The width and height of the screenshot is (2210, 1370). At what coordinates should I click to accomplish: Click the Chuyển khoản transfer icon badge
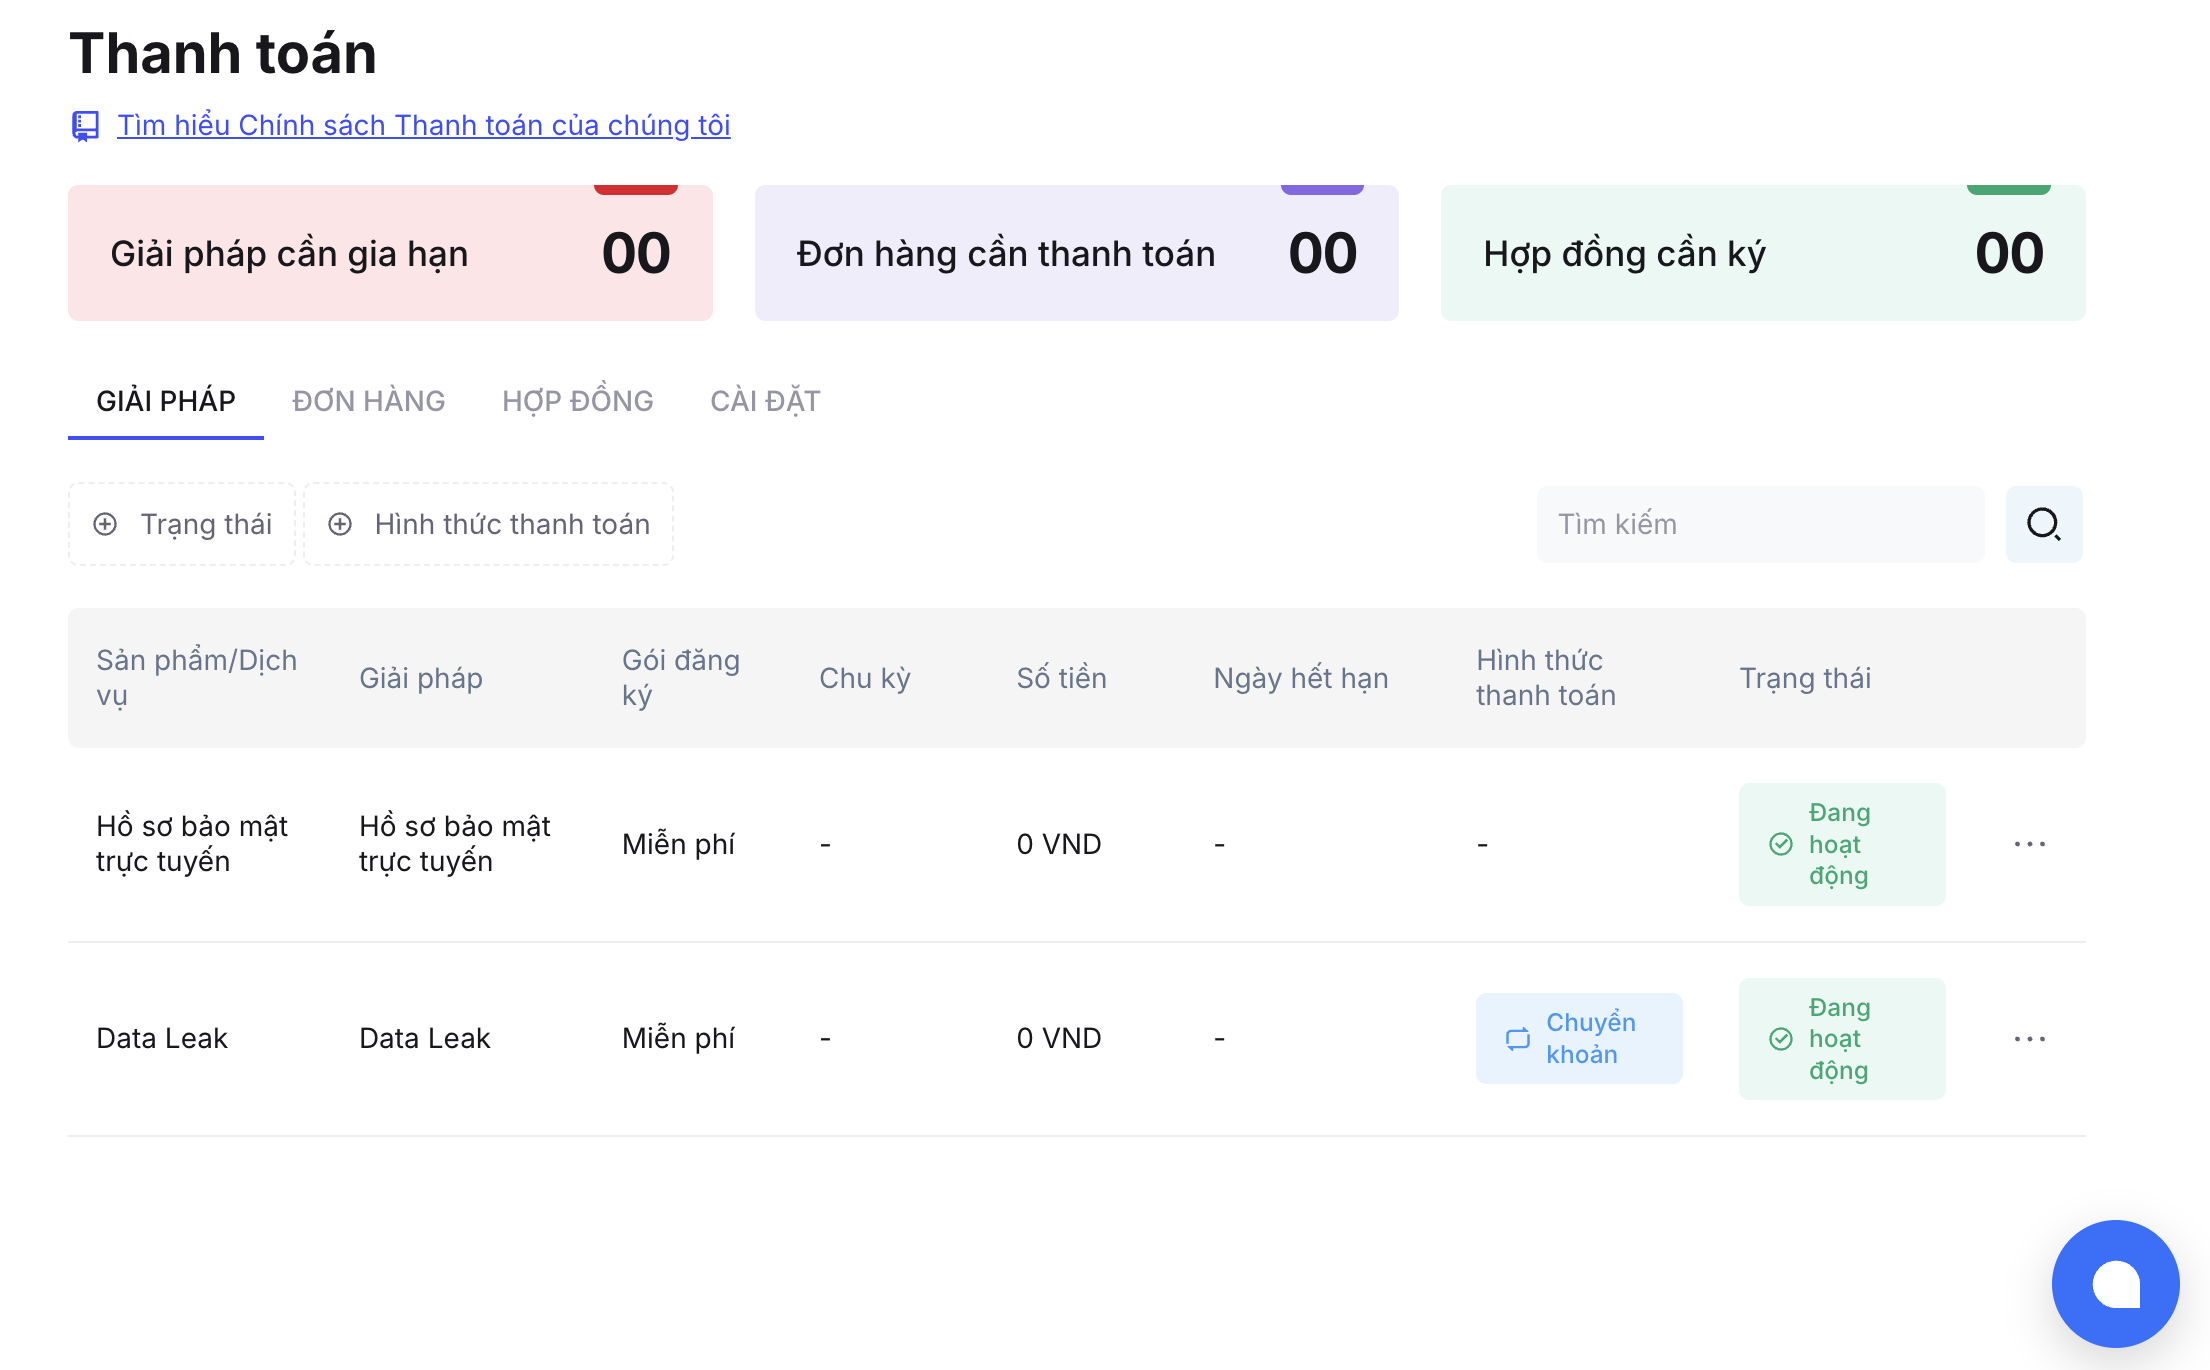[1518, 1039]
